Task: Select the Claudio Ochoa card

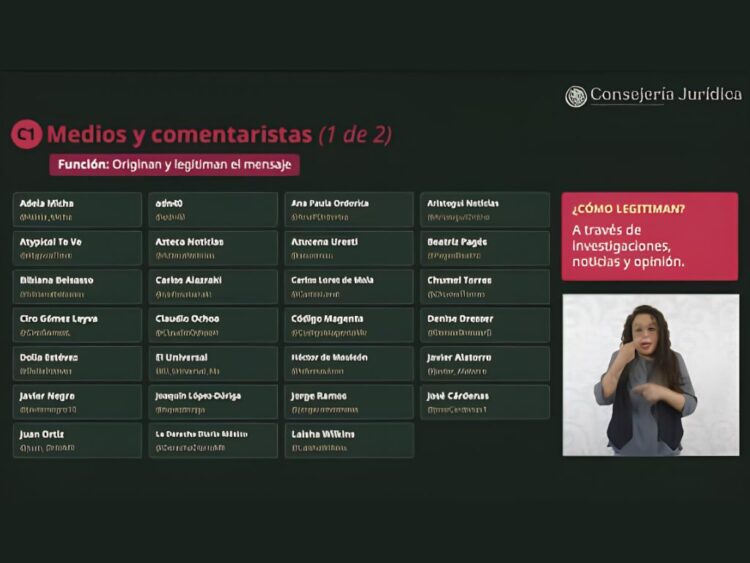Action: pyautogui.click(x=213, y=325)
